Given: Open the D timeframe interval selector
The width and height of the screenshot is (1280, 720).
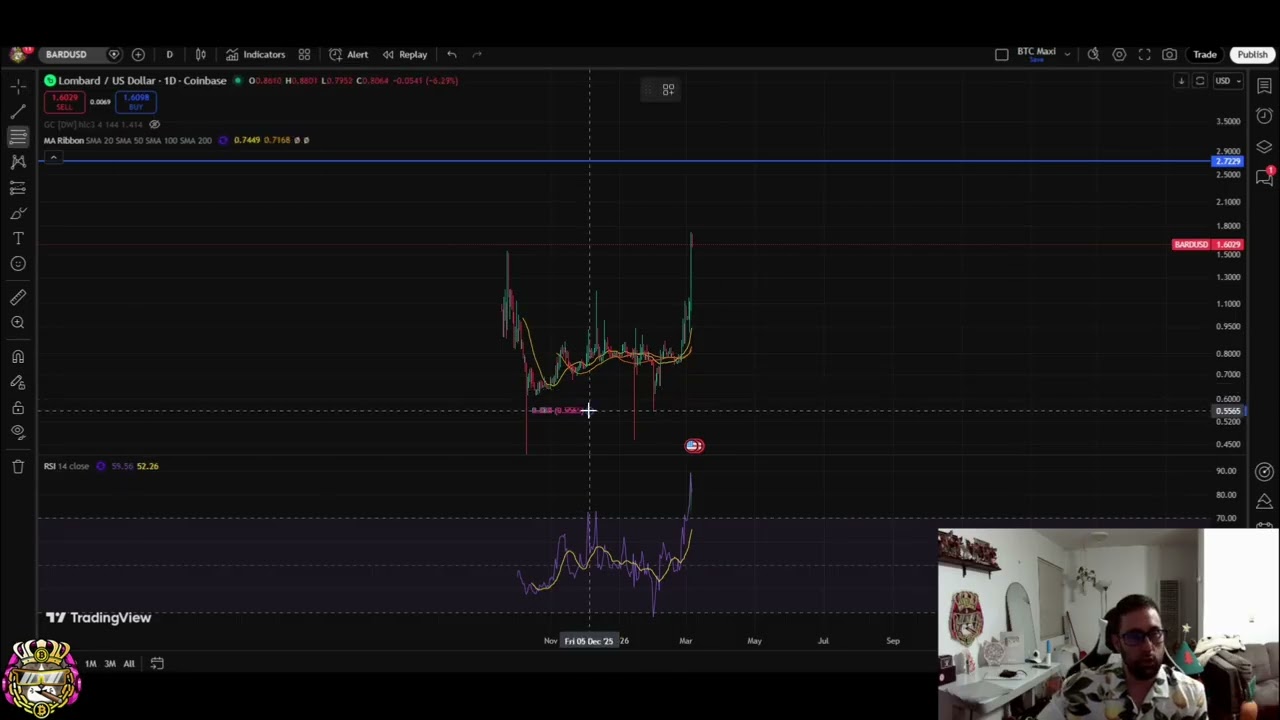Looking at the screenshot, I should (169, 55).
